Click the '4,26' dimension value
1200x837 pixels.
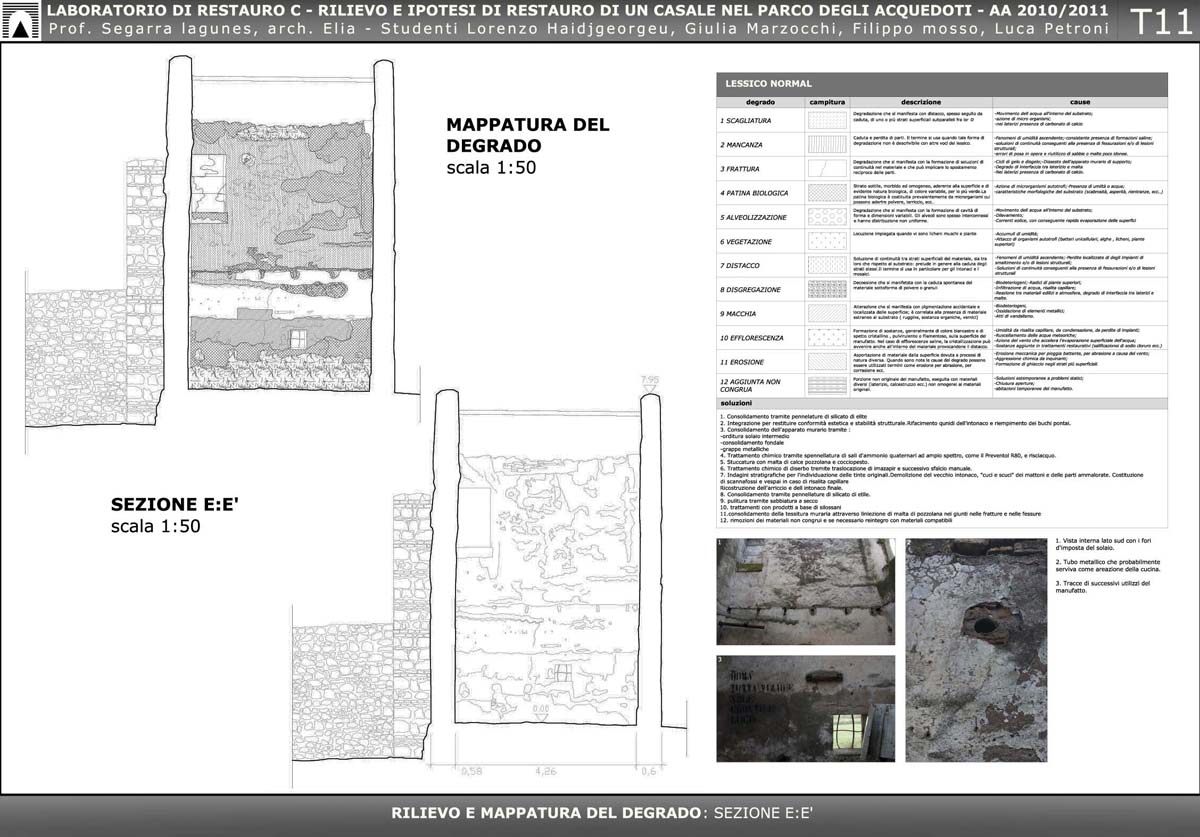[x=546, y=771]
